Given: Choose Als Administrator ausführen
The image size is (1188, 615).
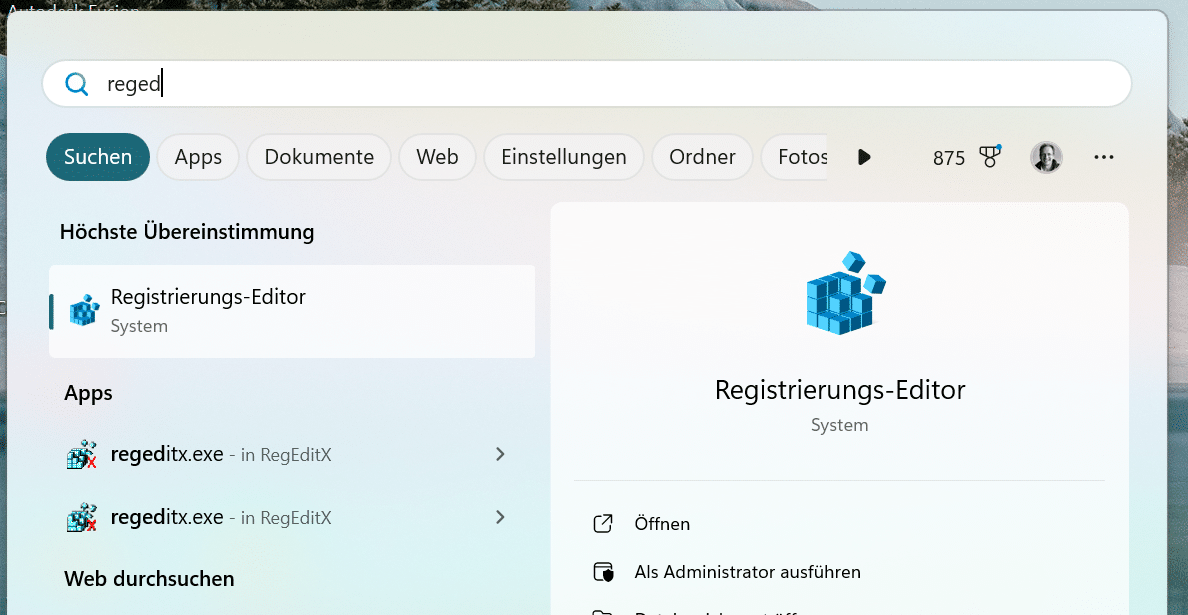Looking at the screenshot, I should pos(747,572).
